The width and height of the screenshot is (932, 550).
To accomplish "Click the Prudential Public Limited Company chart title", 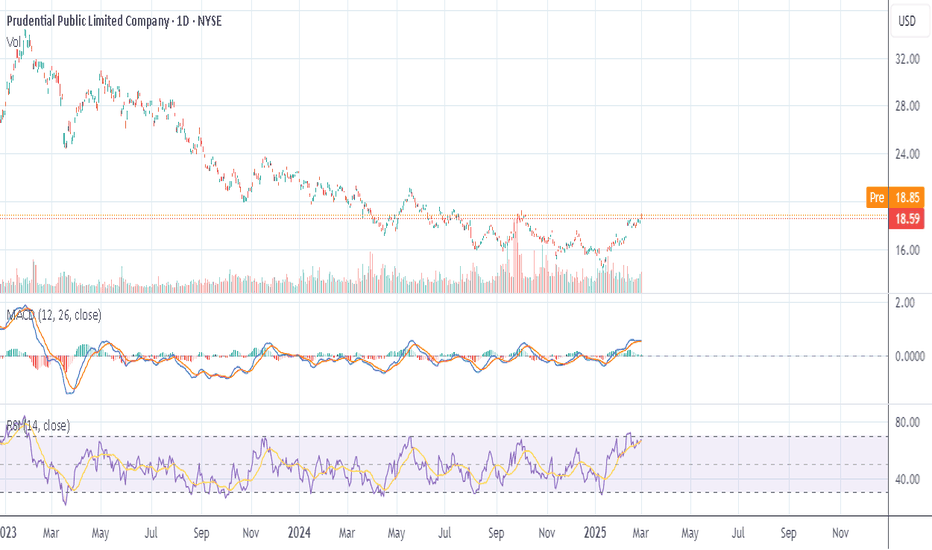I will coord(114,21).
